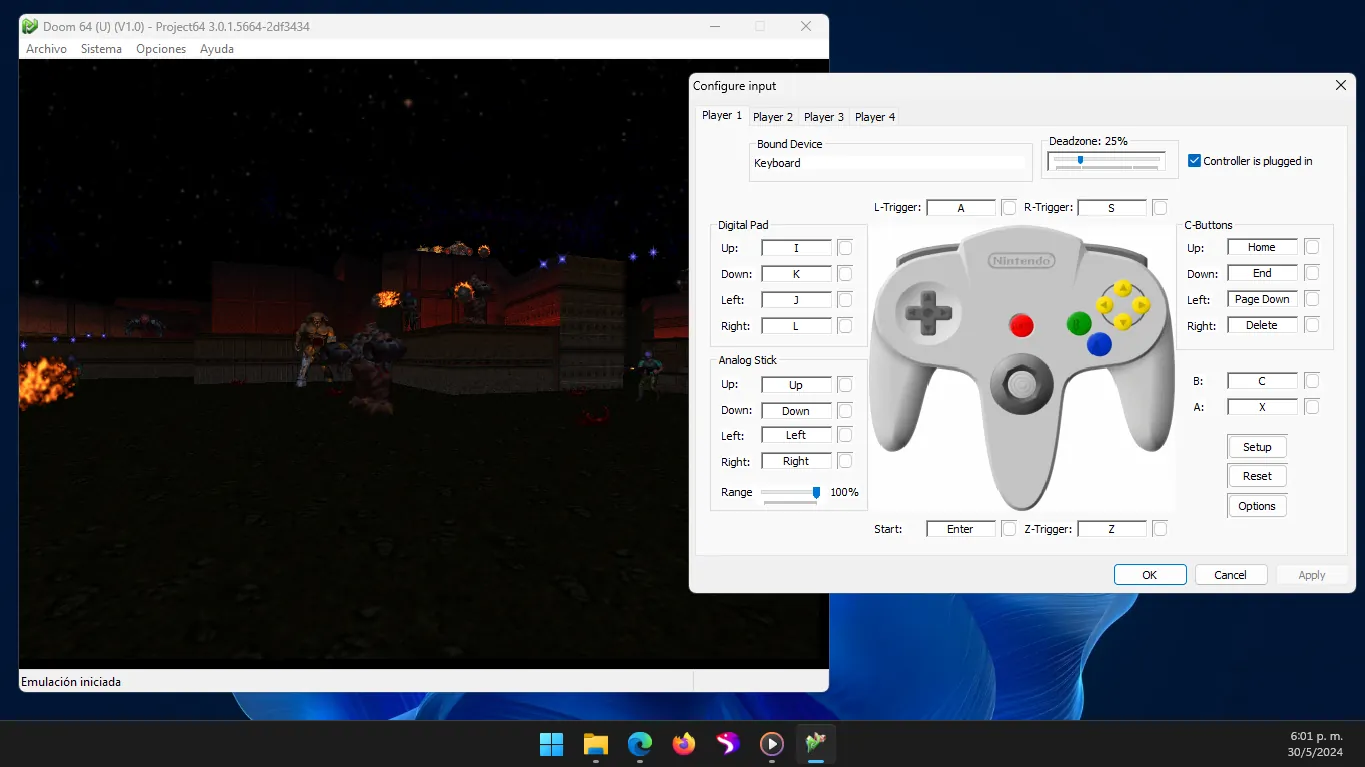Image resolution: width=1365 pixels, height=767 pixels.
Task: Click the Analog Stick Left binding field
Action: (796, 435)
